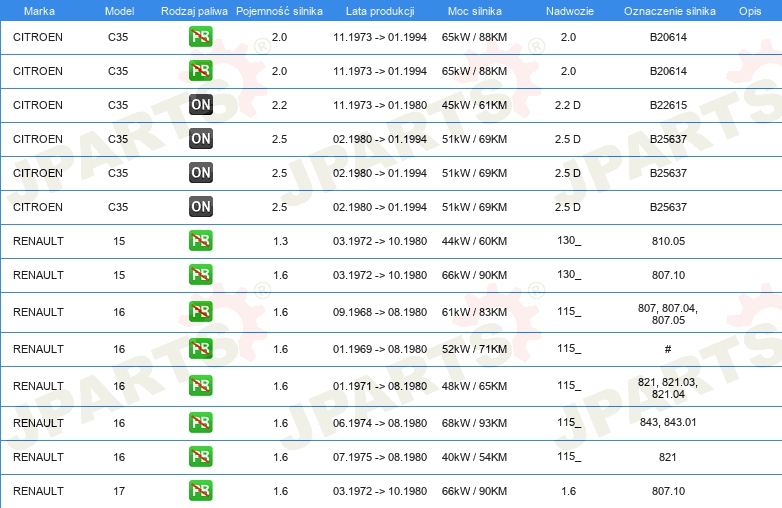Click the Pojemność silnika column header
The image size is (782, 508).
click(279, 11)
